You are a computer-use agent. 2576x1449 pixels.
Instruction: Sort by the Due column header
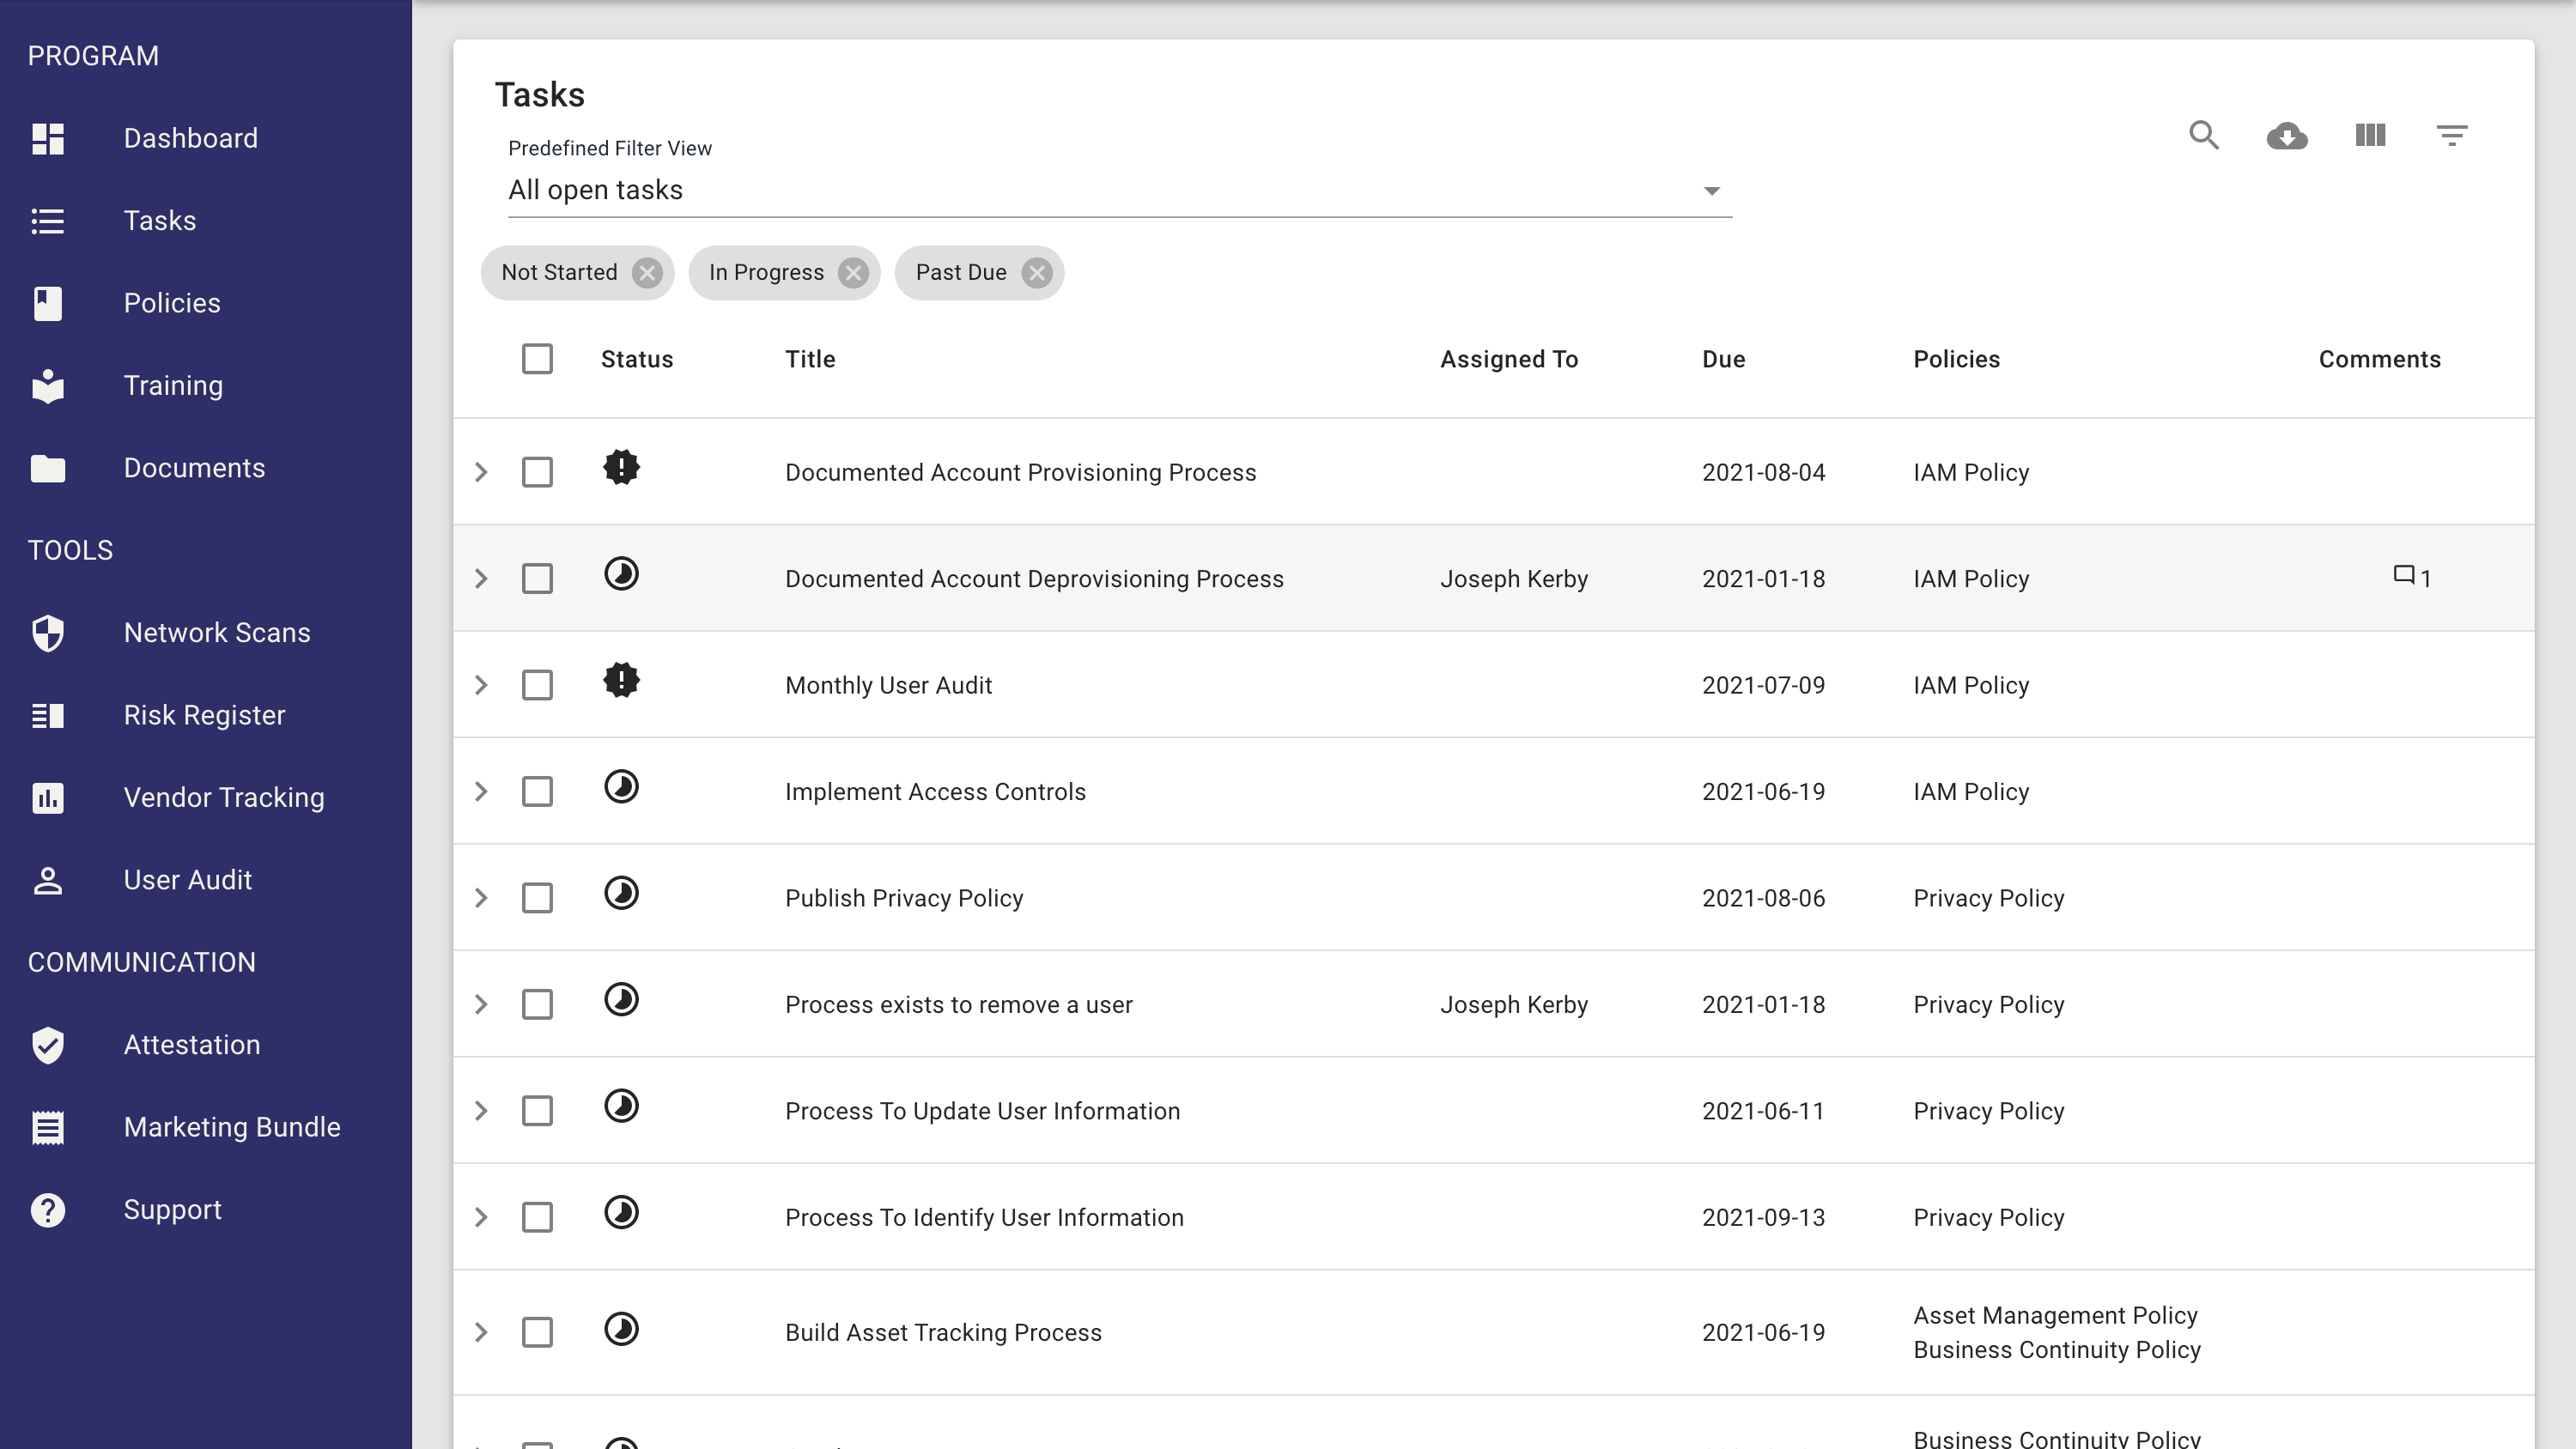coord(1724,359)
